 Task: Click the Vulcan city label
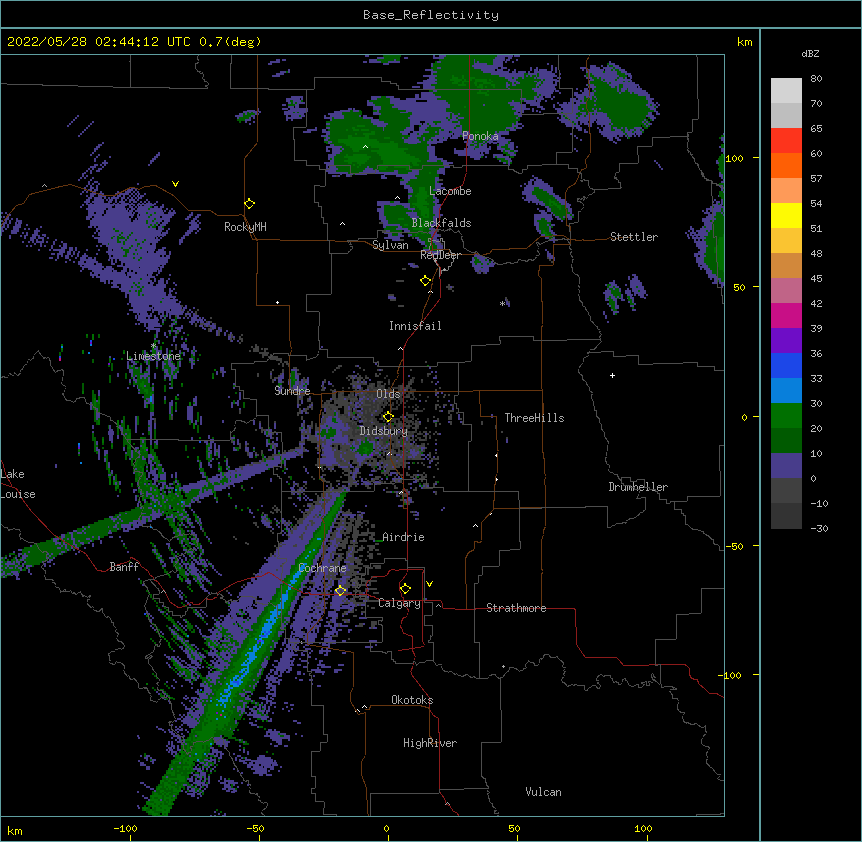coord(543,792)
